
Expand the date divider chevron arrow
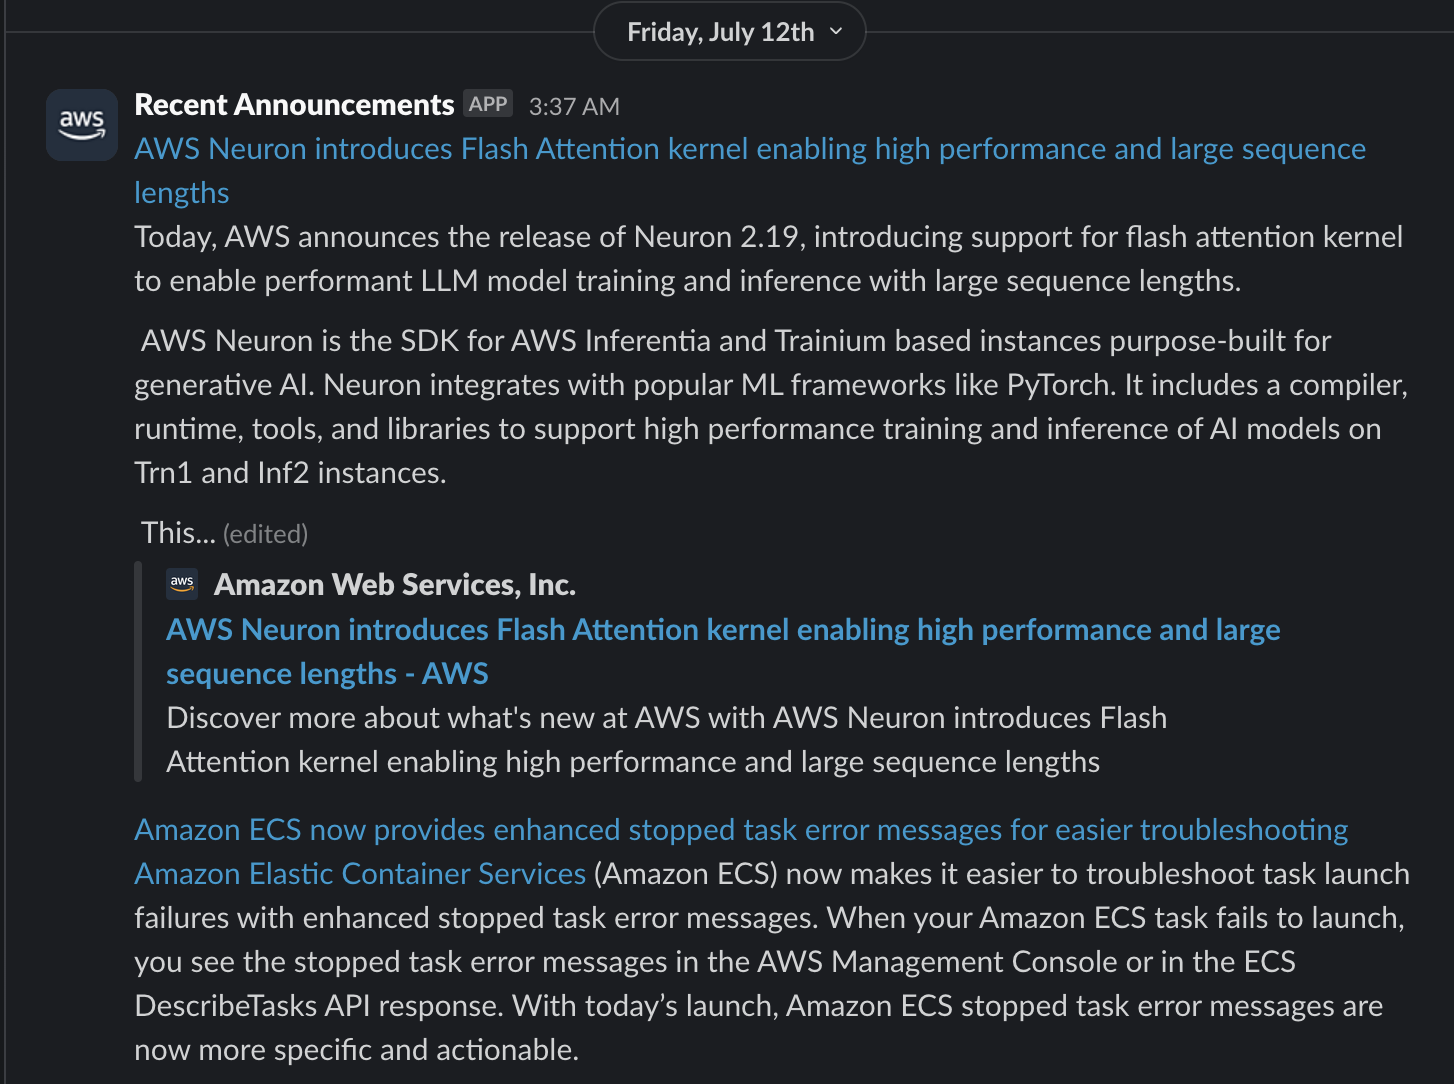click(x=836, y=32)
